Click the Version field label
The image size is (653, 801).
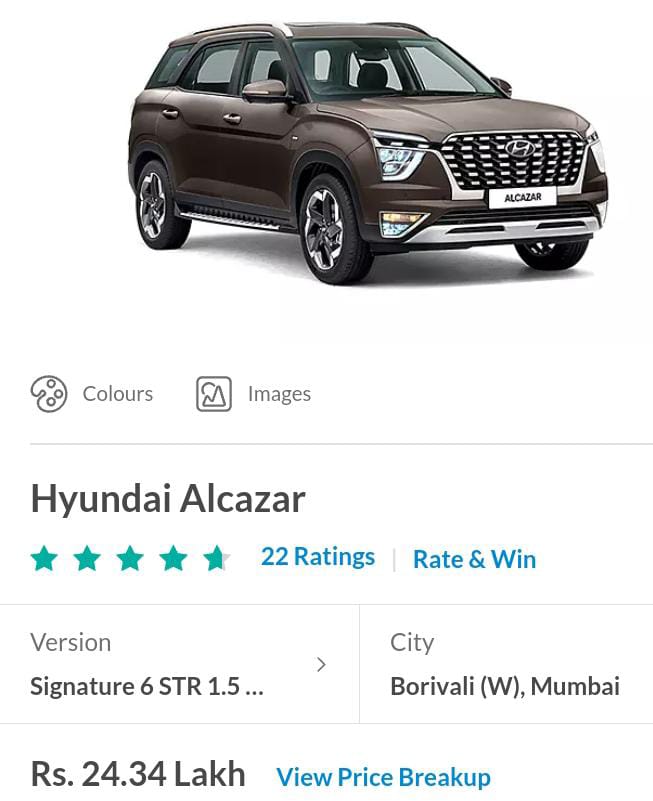pyautogui.click(x=71, y=643)
